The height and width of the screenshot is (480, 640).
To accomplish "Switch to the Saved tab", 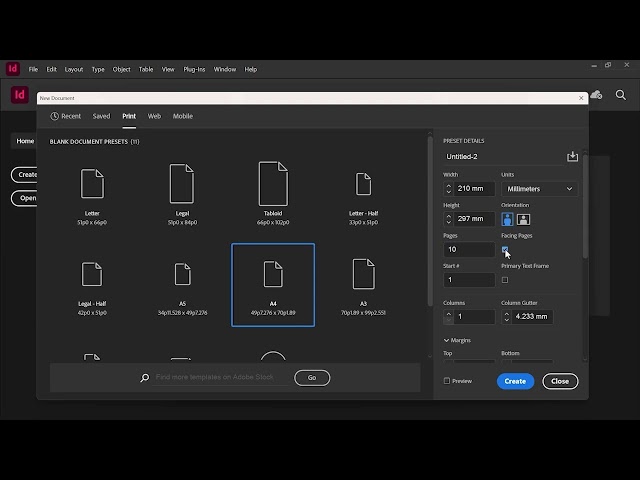I will click(101, 116).
